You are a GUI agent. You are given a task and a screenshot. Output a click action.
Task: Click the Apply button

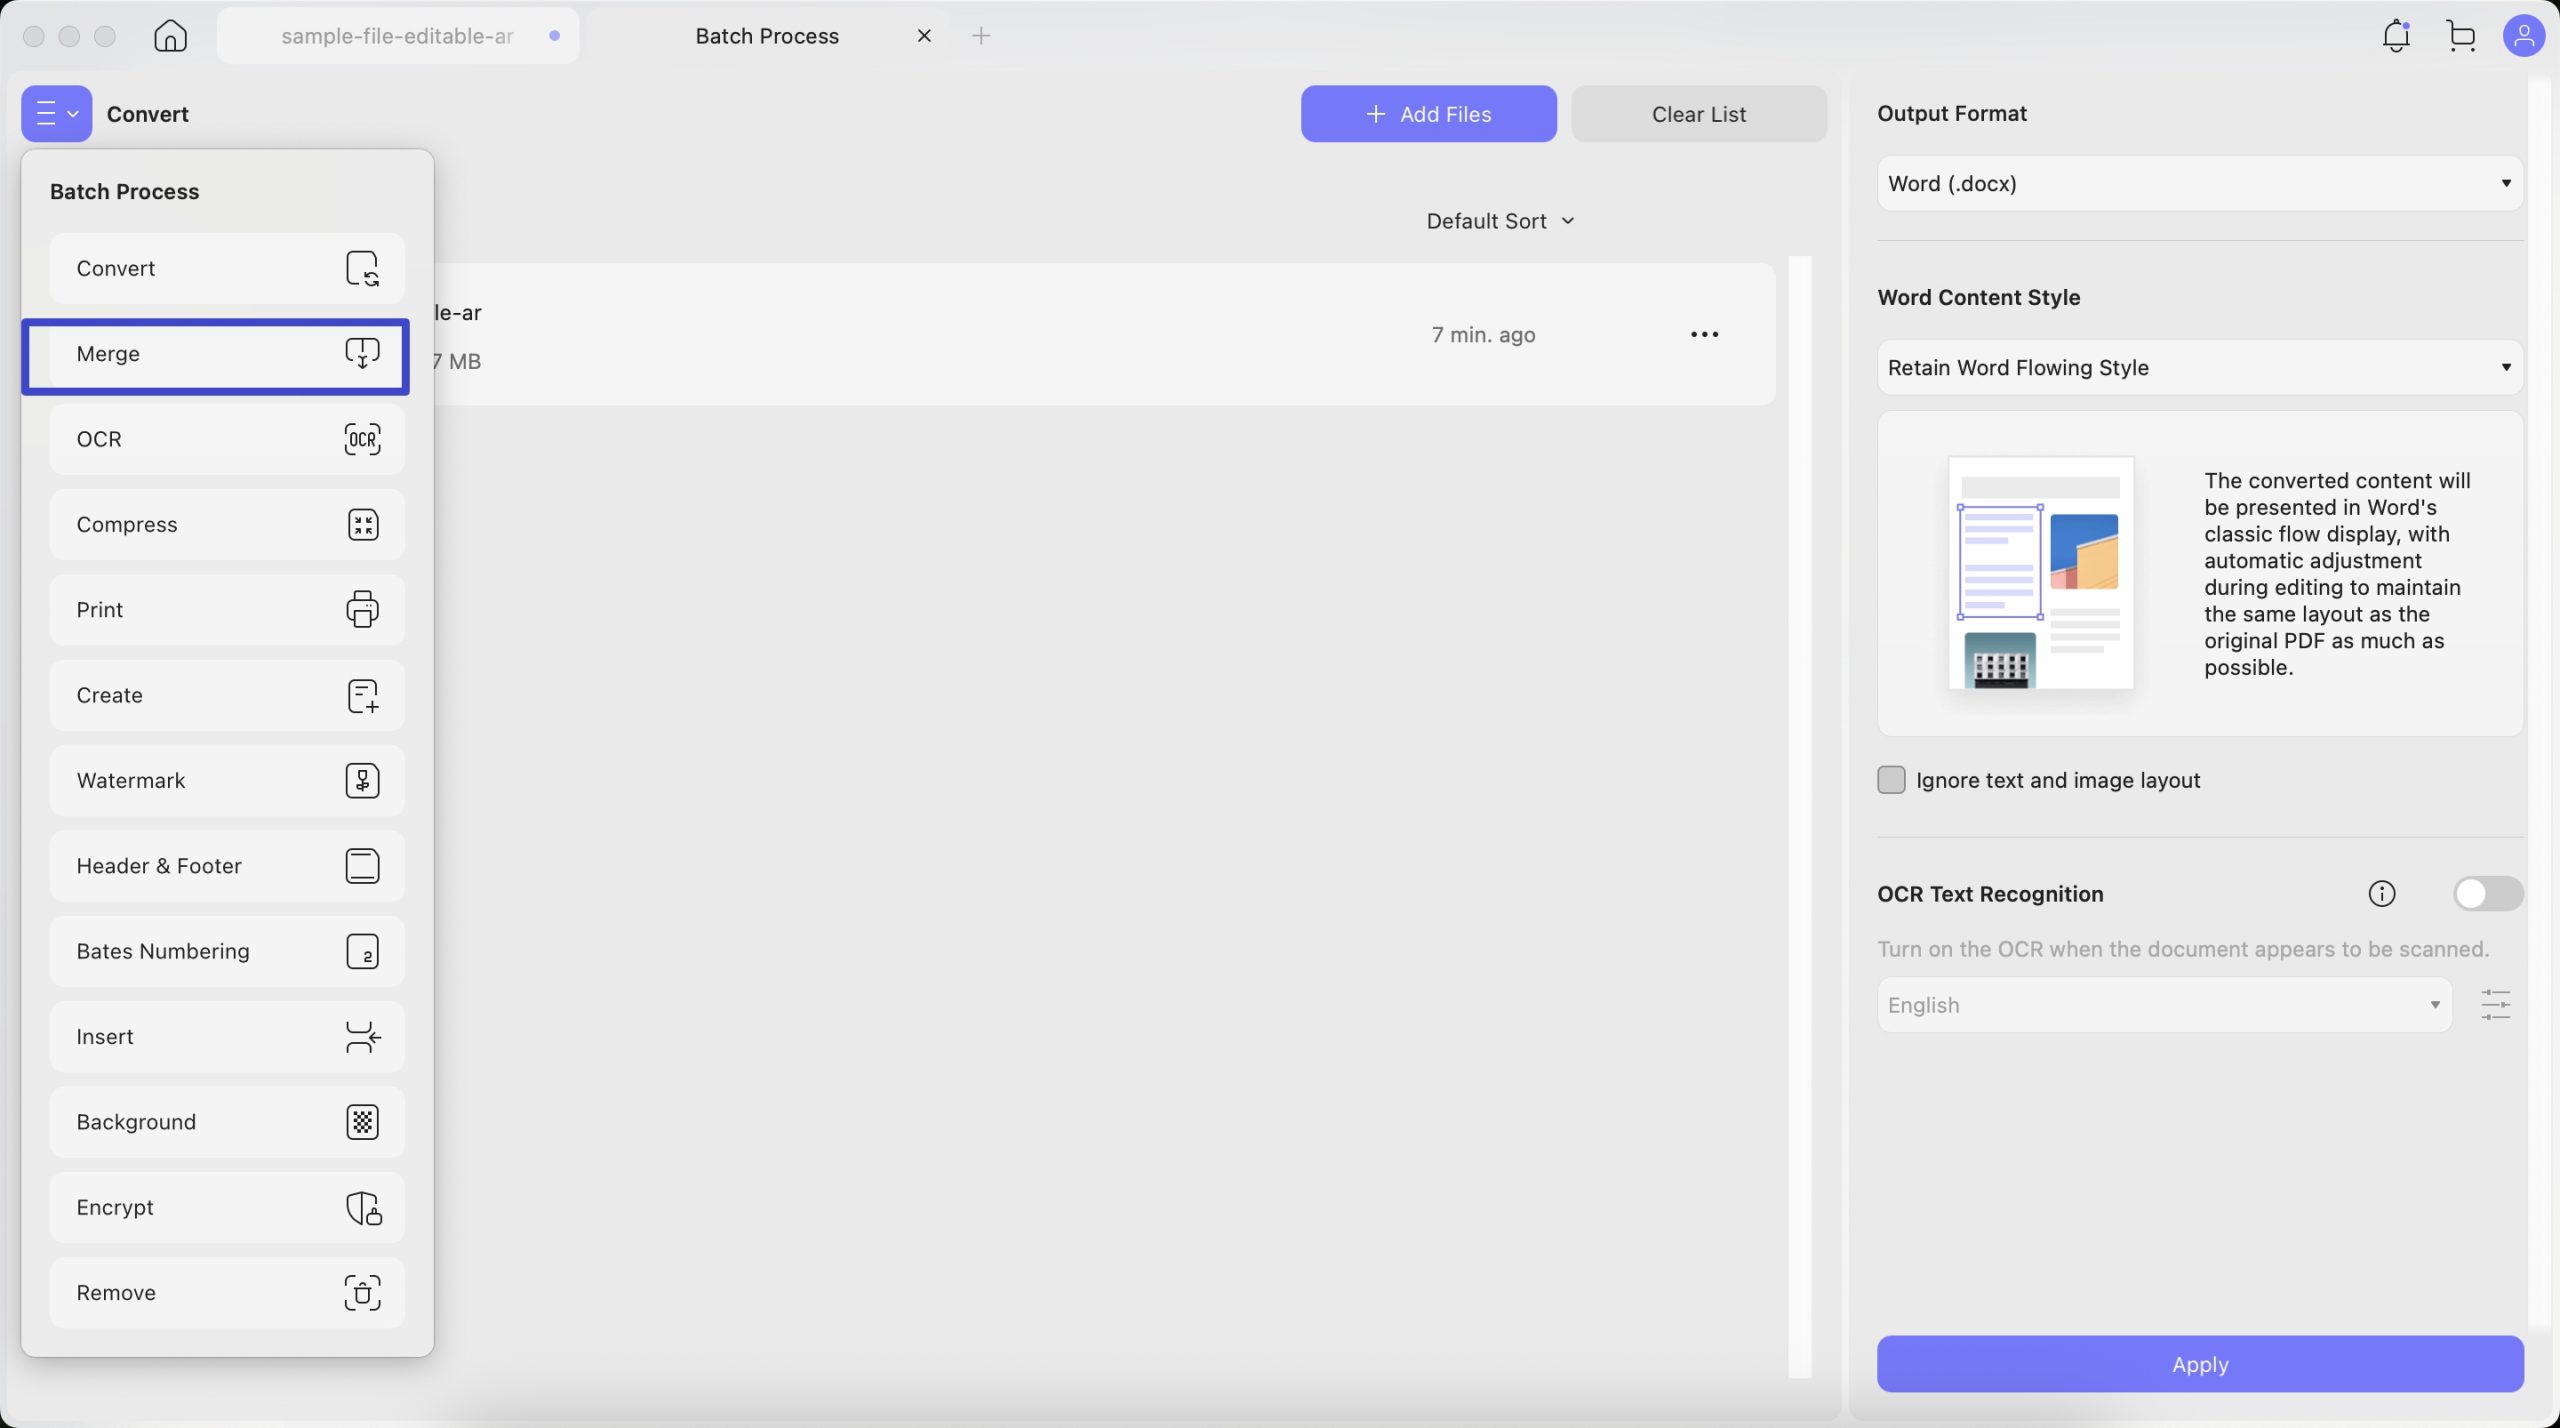coord(2200,1364)
